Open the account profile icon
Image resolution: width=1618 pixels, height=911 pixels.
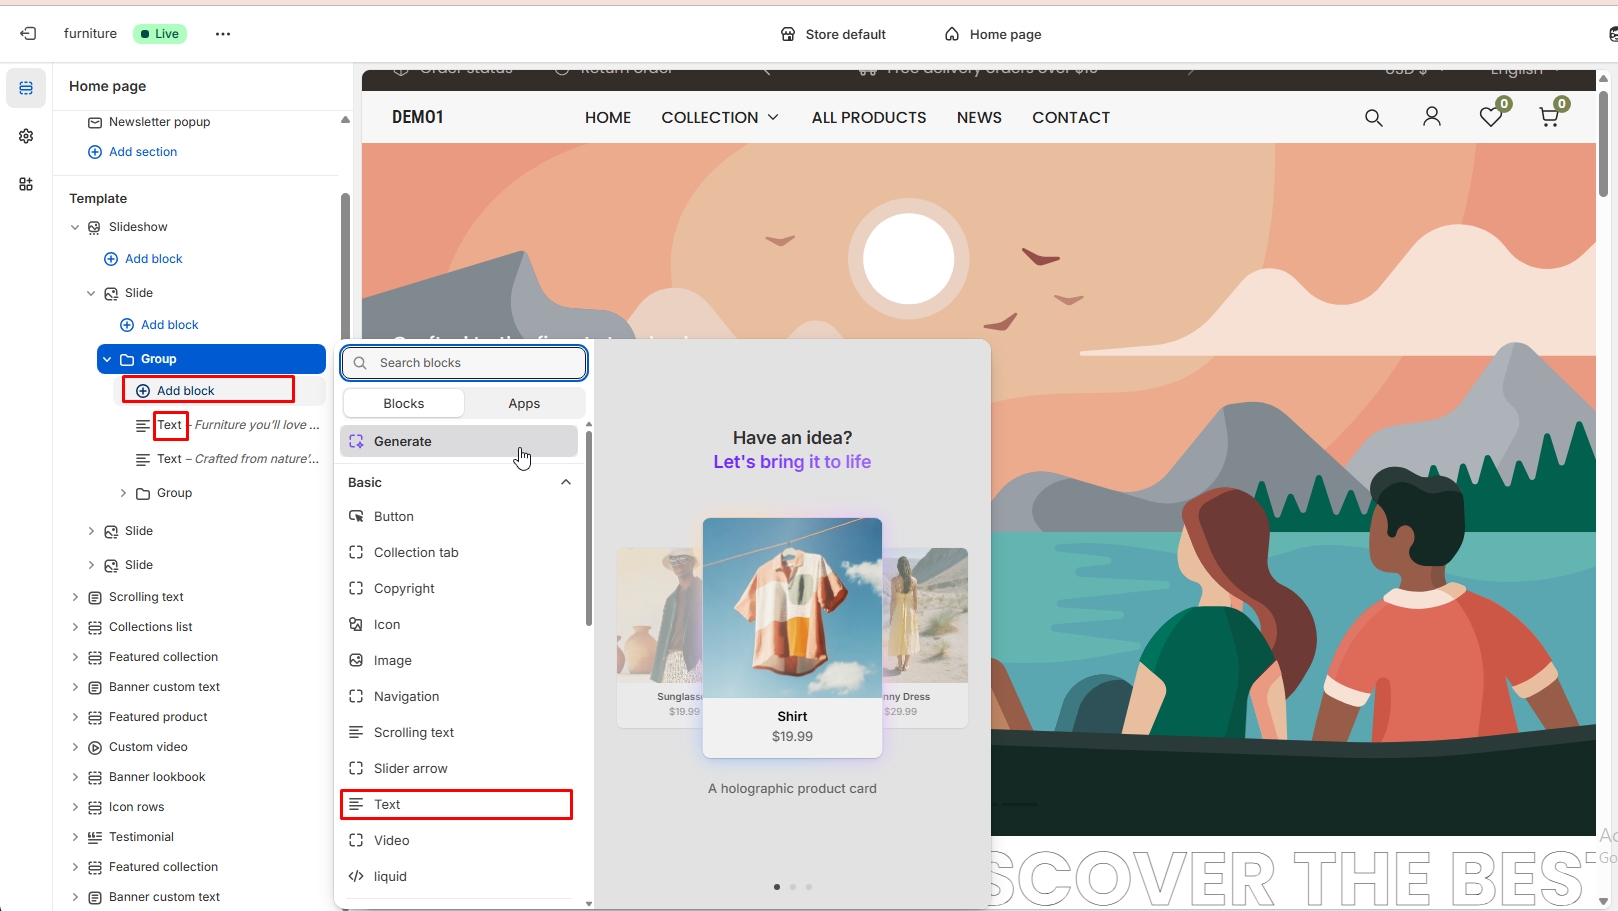coord(1431,117)
